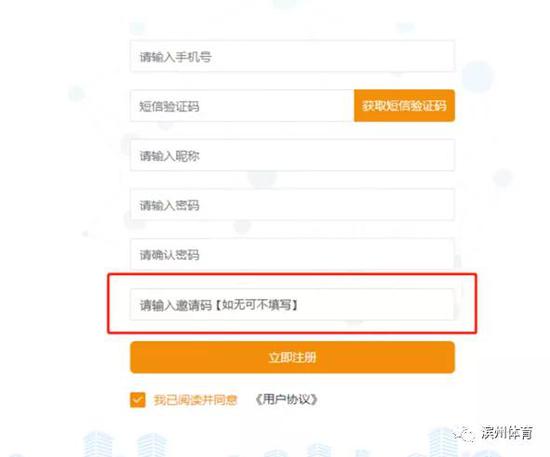Submit using the 立即注册 register button
The width and height of the screenshot is (550, 457).
[292, 357]
